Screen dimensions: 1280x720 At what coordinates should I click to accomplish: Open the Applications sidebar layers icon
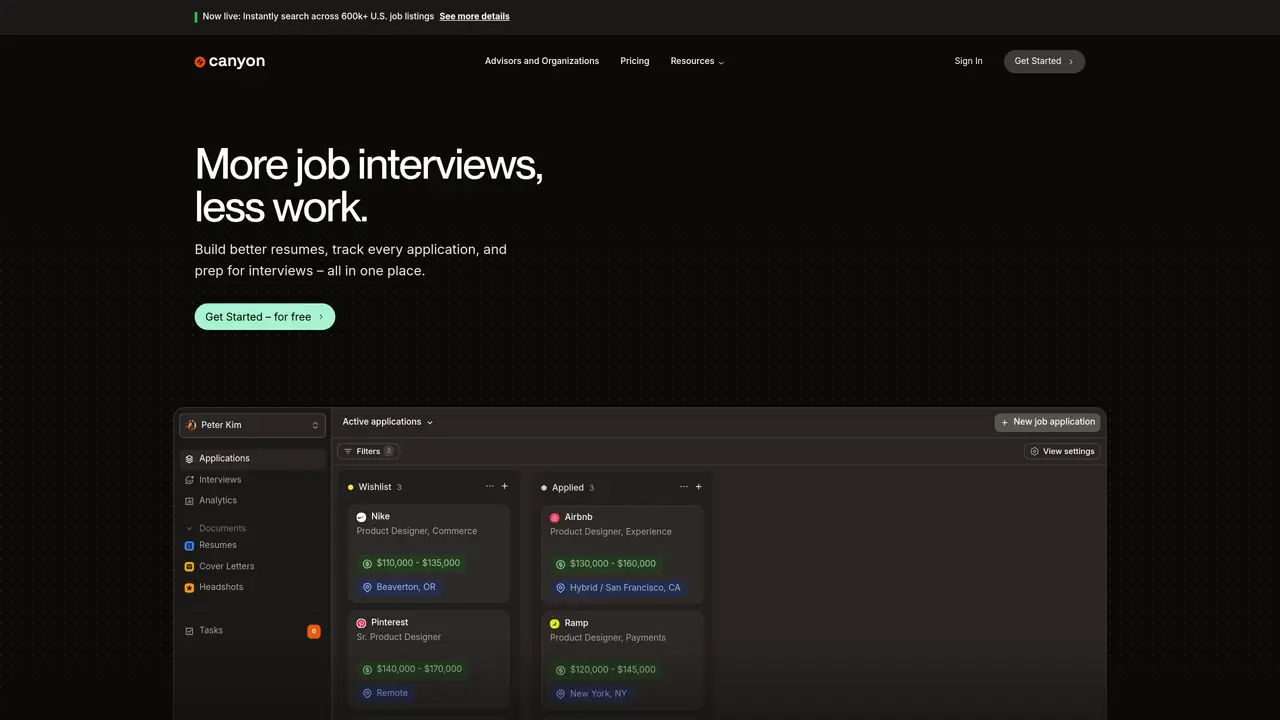tap(189, 459)
